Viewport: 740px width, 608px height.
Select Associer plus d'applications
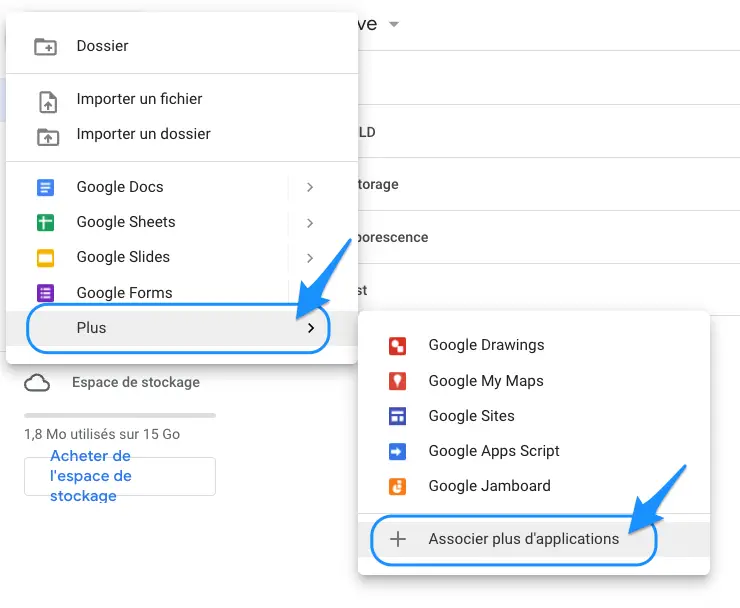coord(534,539)
